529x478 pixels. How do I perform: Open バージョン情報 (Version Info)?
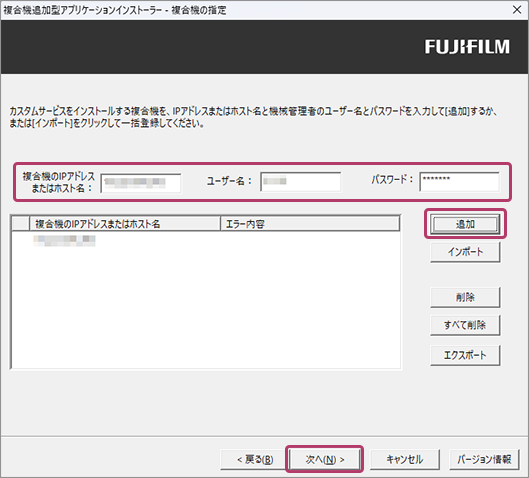coord(484,459)
